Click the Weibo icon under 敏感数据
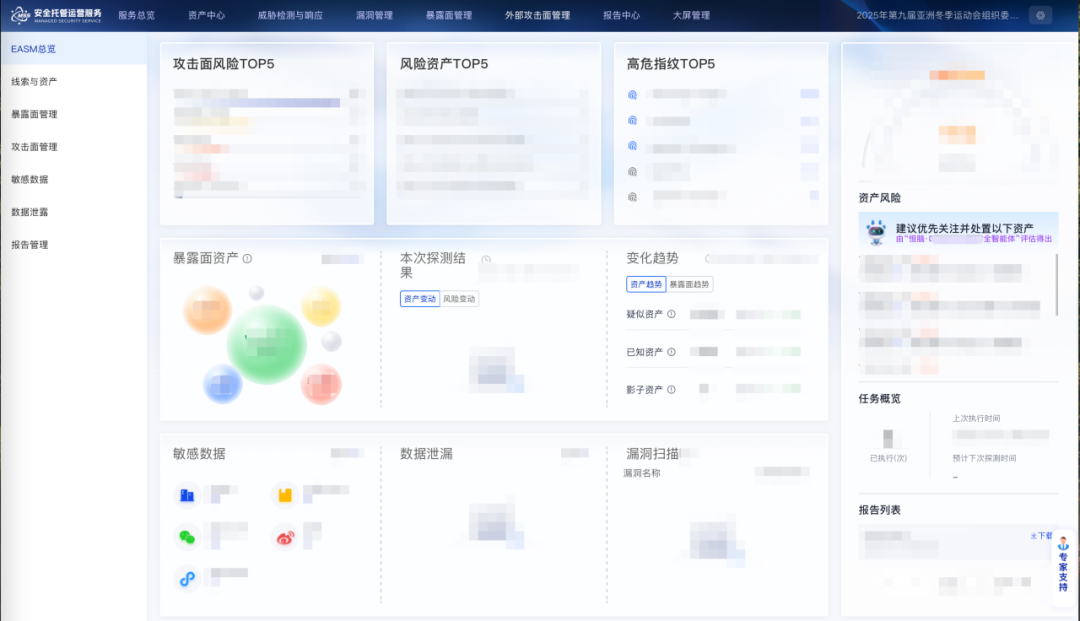This screenshot has width=1080, height=621. (285, 537)
